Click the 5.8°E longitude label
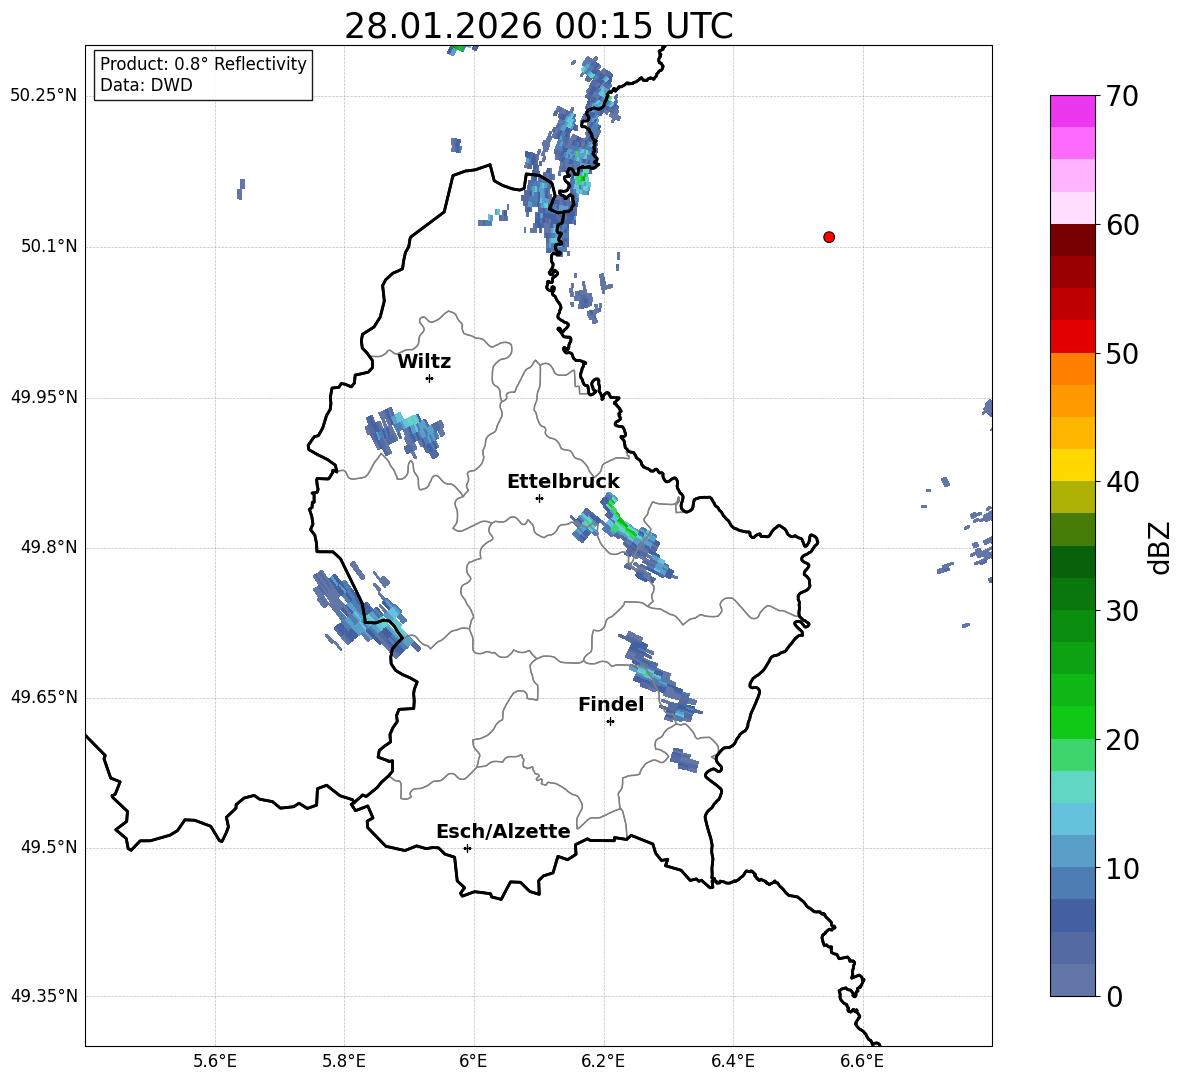This screenshot has height=1081, width=1184. pos(344,1061)
